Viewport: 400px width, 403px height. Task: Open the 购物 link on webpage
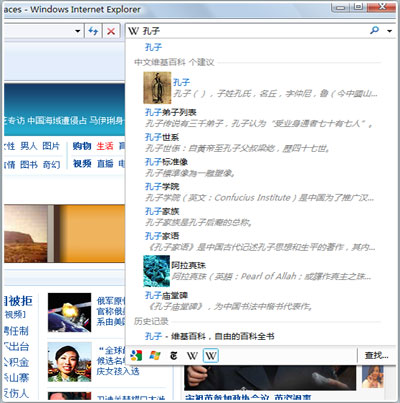point(82,146)
